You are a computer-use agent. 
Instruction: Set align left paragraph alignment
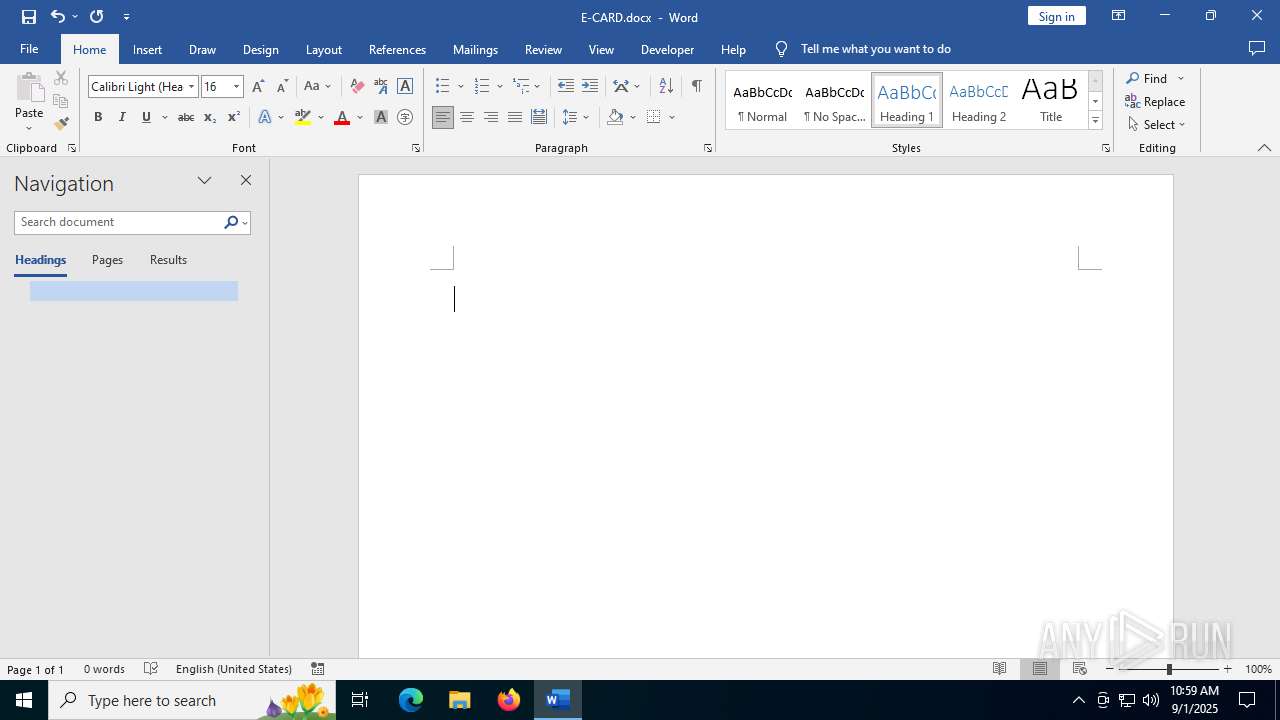pos(443,117)
